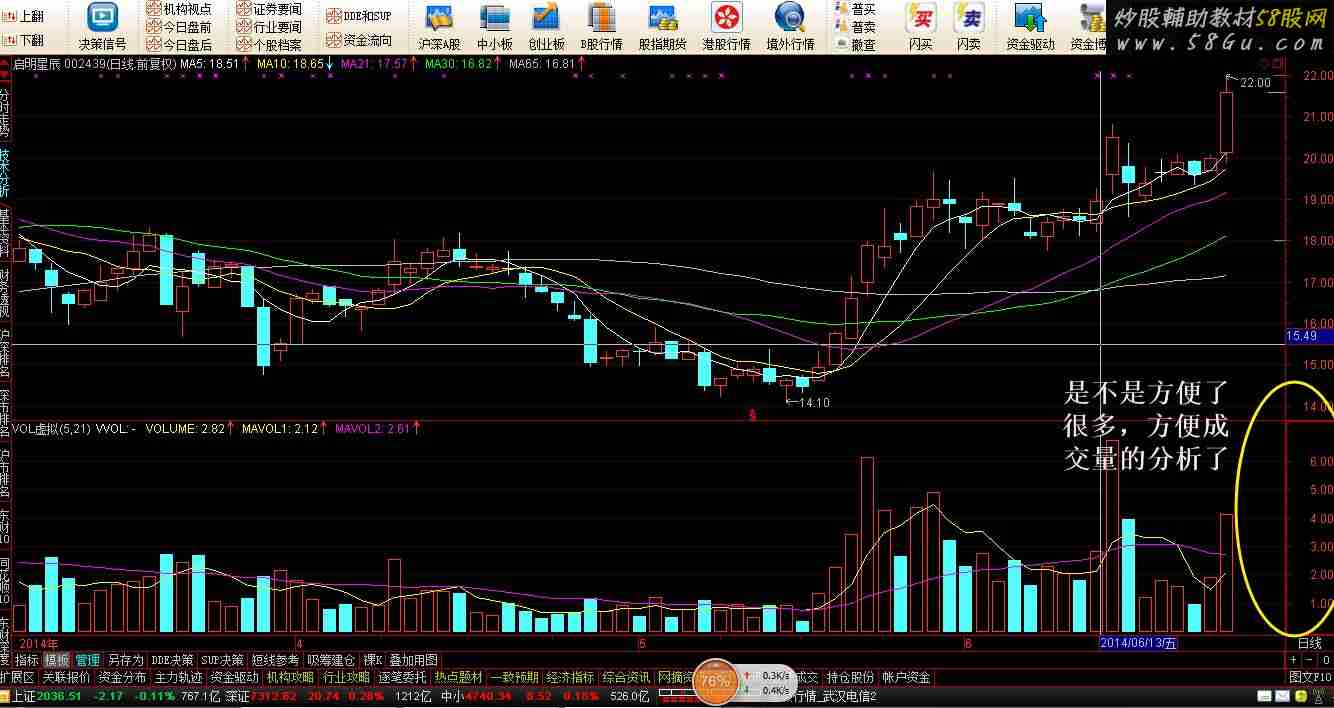Toggle the 模板 indicator template button
1334x708 pixels.
point(57,660)
